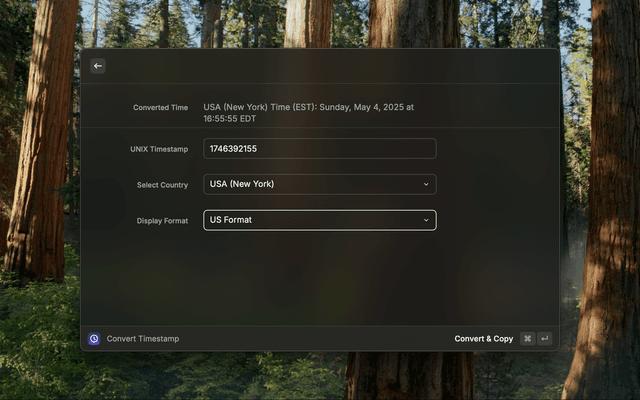Click the 1746392155 timestamp value
The height and width of the screenshot is (400, 640).
tap(233, 148)
